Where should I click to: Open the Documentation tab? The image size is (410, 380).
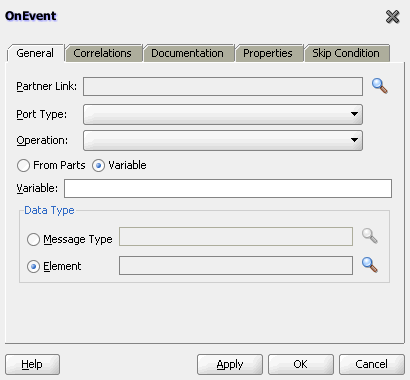[x=188, y=53]
